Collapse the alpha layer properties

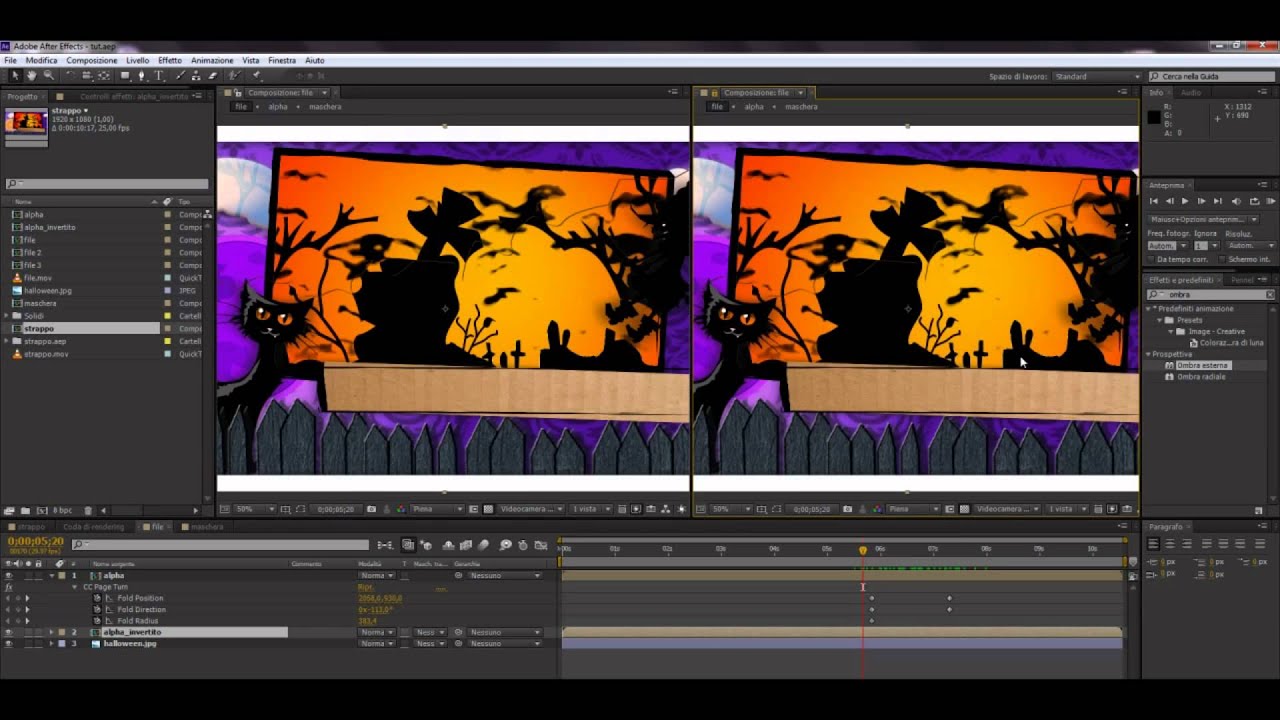tap(52, 575)
